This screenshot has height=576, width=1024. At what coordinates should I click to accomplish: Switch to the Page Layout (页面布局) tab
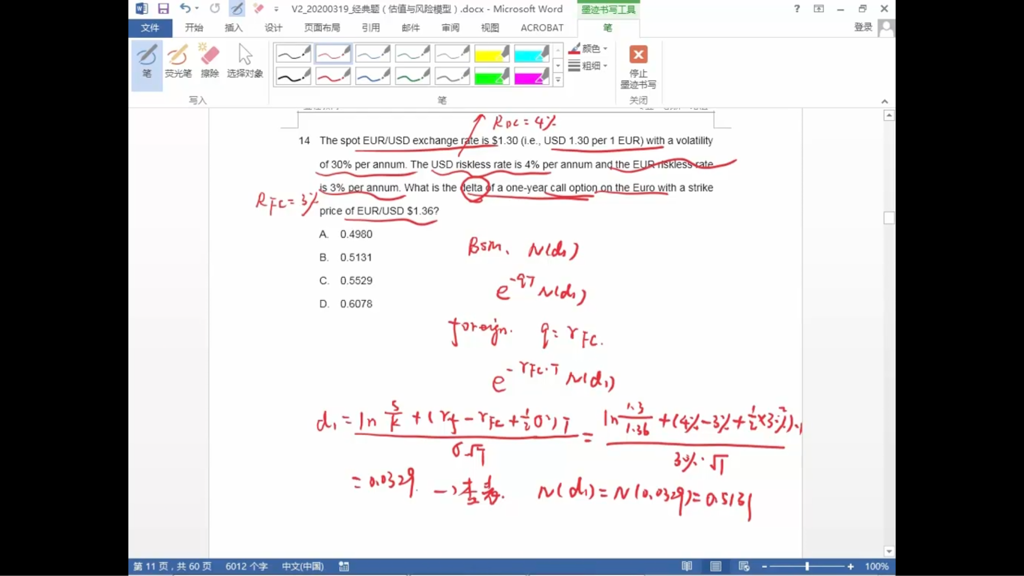(322, 27)
